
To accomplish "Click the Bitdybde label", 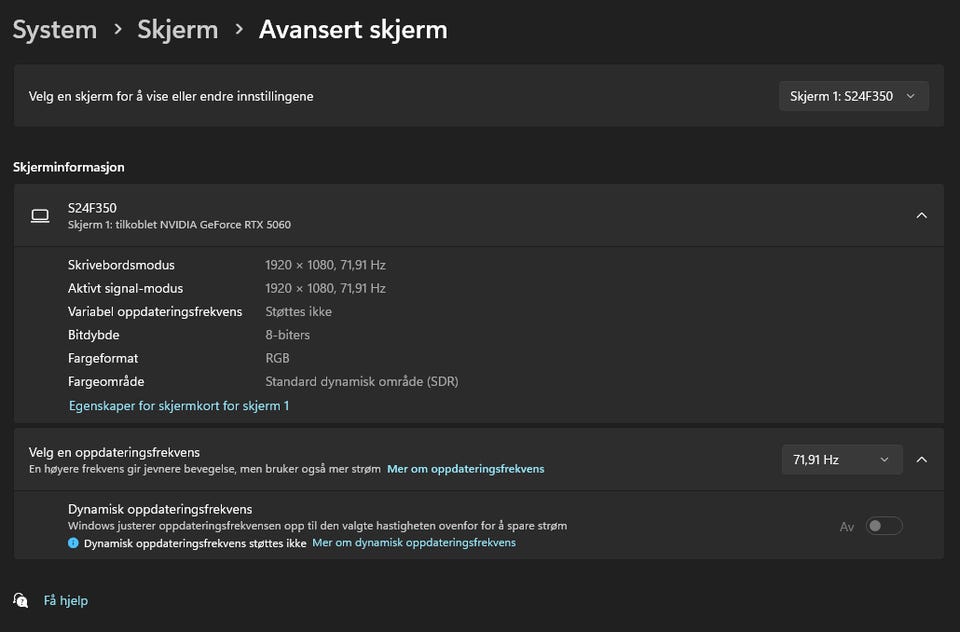I will (94, 335).
